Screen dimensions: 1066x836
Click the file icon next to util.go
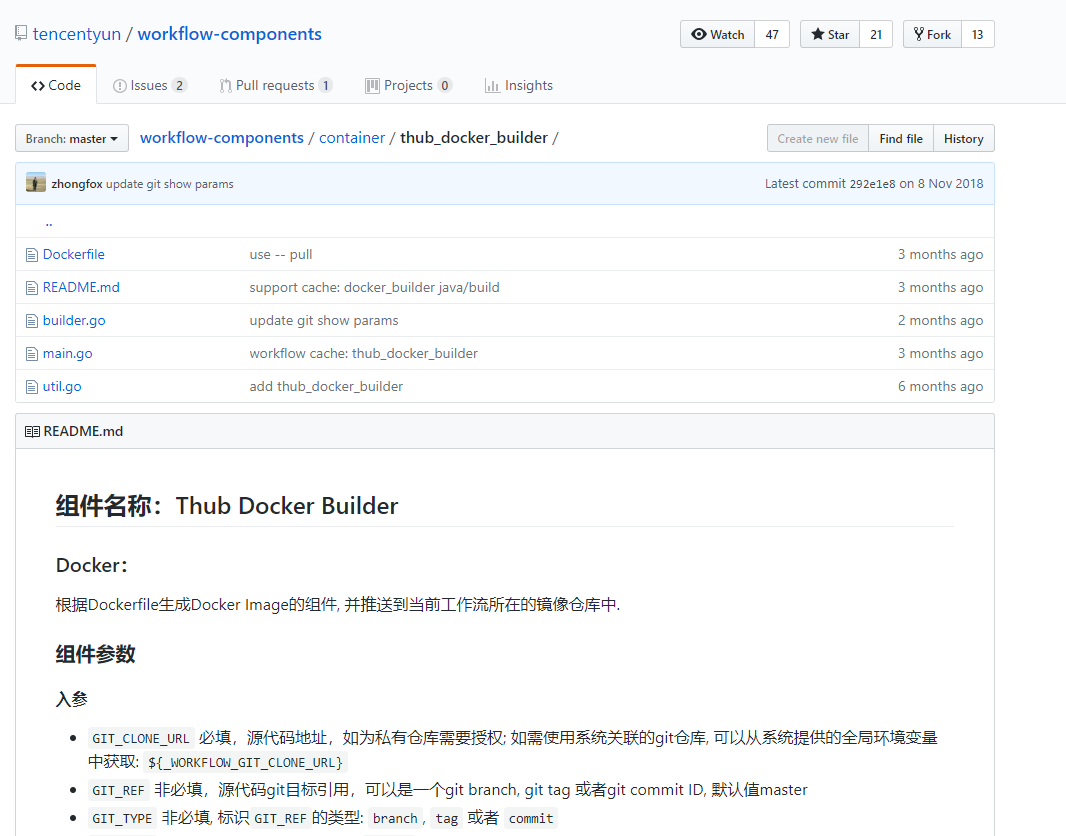32,387
